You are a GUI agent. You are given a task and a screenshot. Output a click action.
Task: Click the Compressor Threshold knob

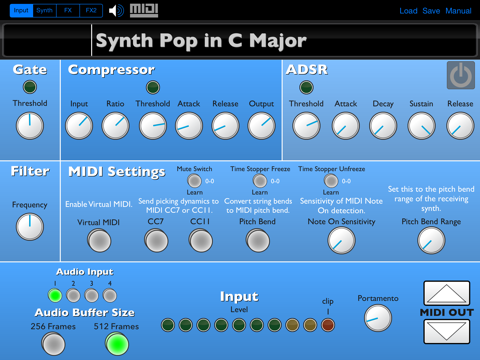(x=153, y=126)
